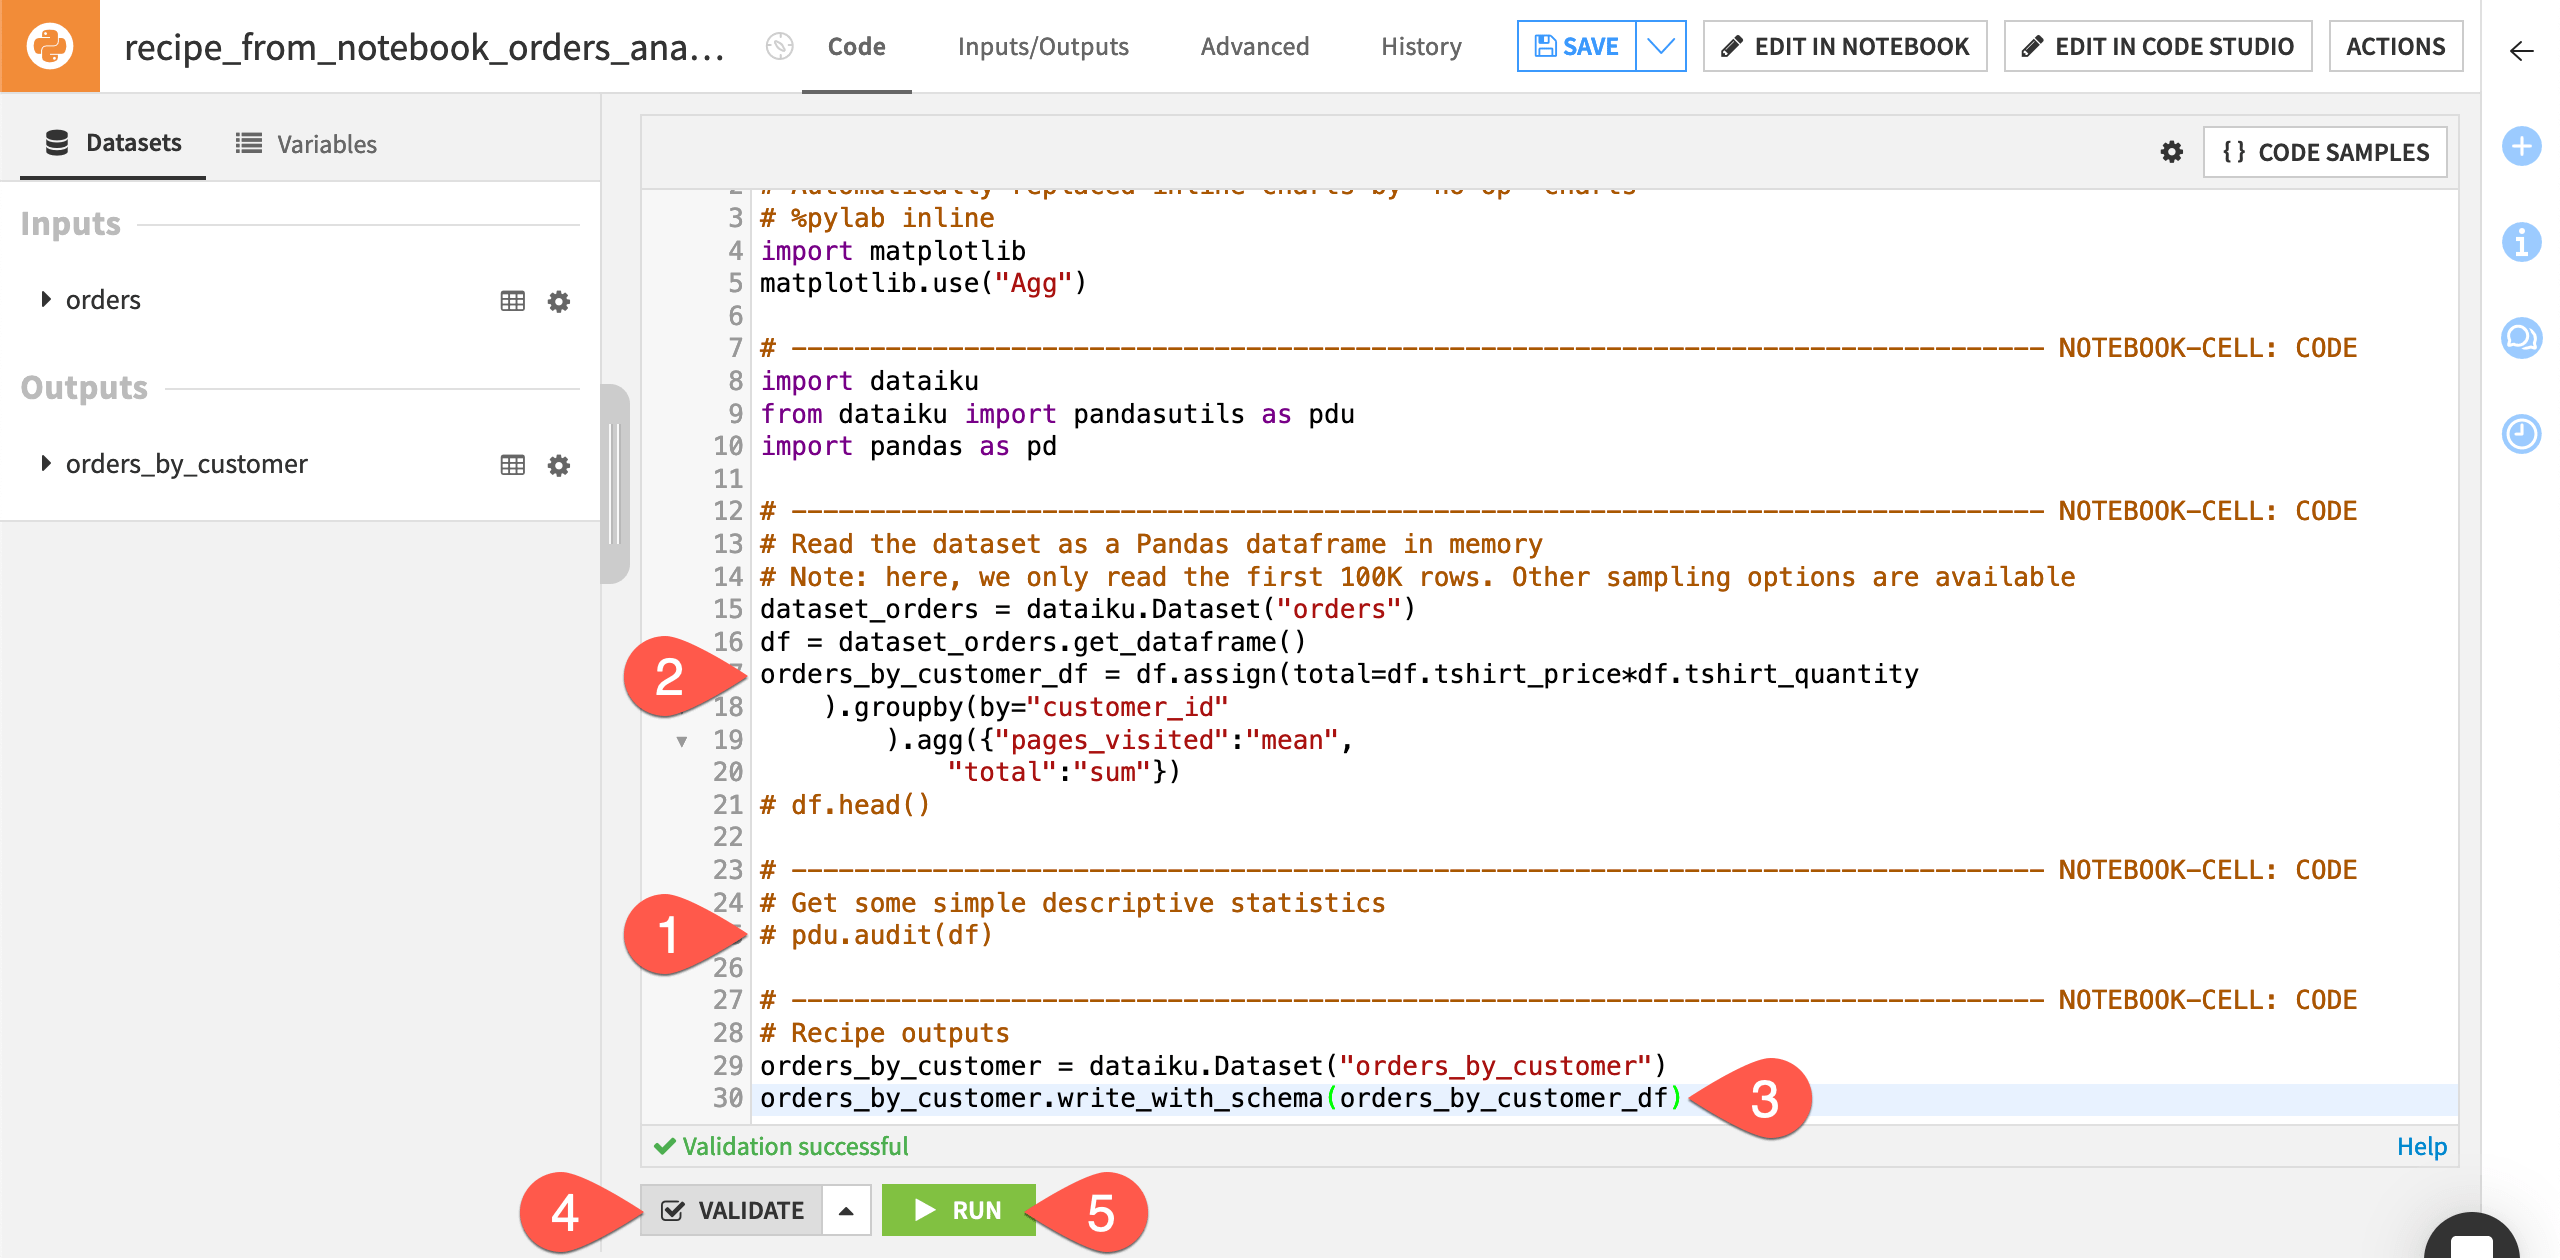The image size is (2560, 1260).
Task: Open the orders dataset table view
Action: (511, 299)
